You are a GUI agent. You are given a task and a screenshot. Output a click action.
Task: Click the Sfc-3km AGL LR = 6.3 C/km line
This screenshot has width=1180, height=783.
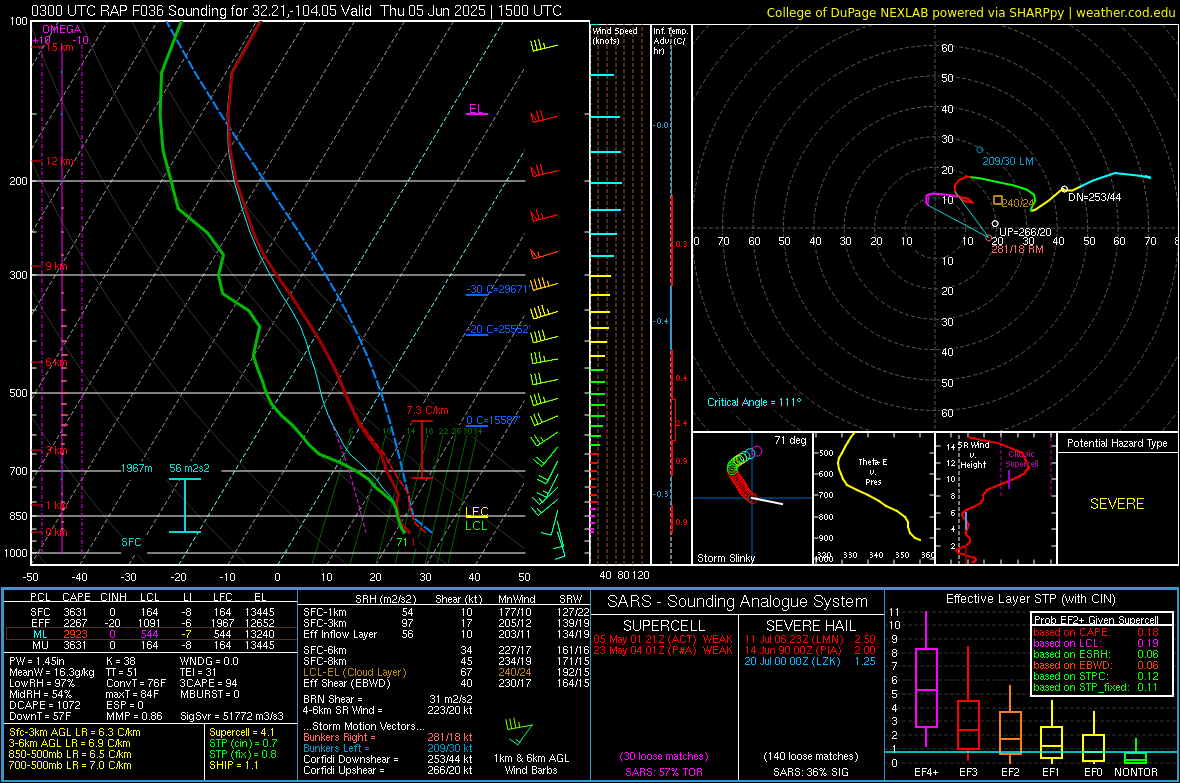coord(75,732)
